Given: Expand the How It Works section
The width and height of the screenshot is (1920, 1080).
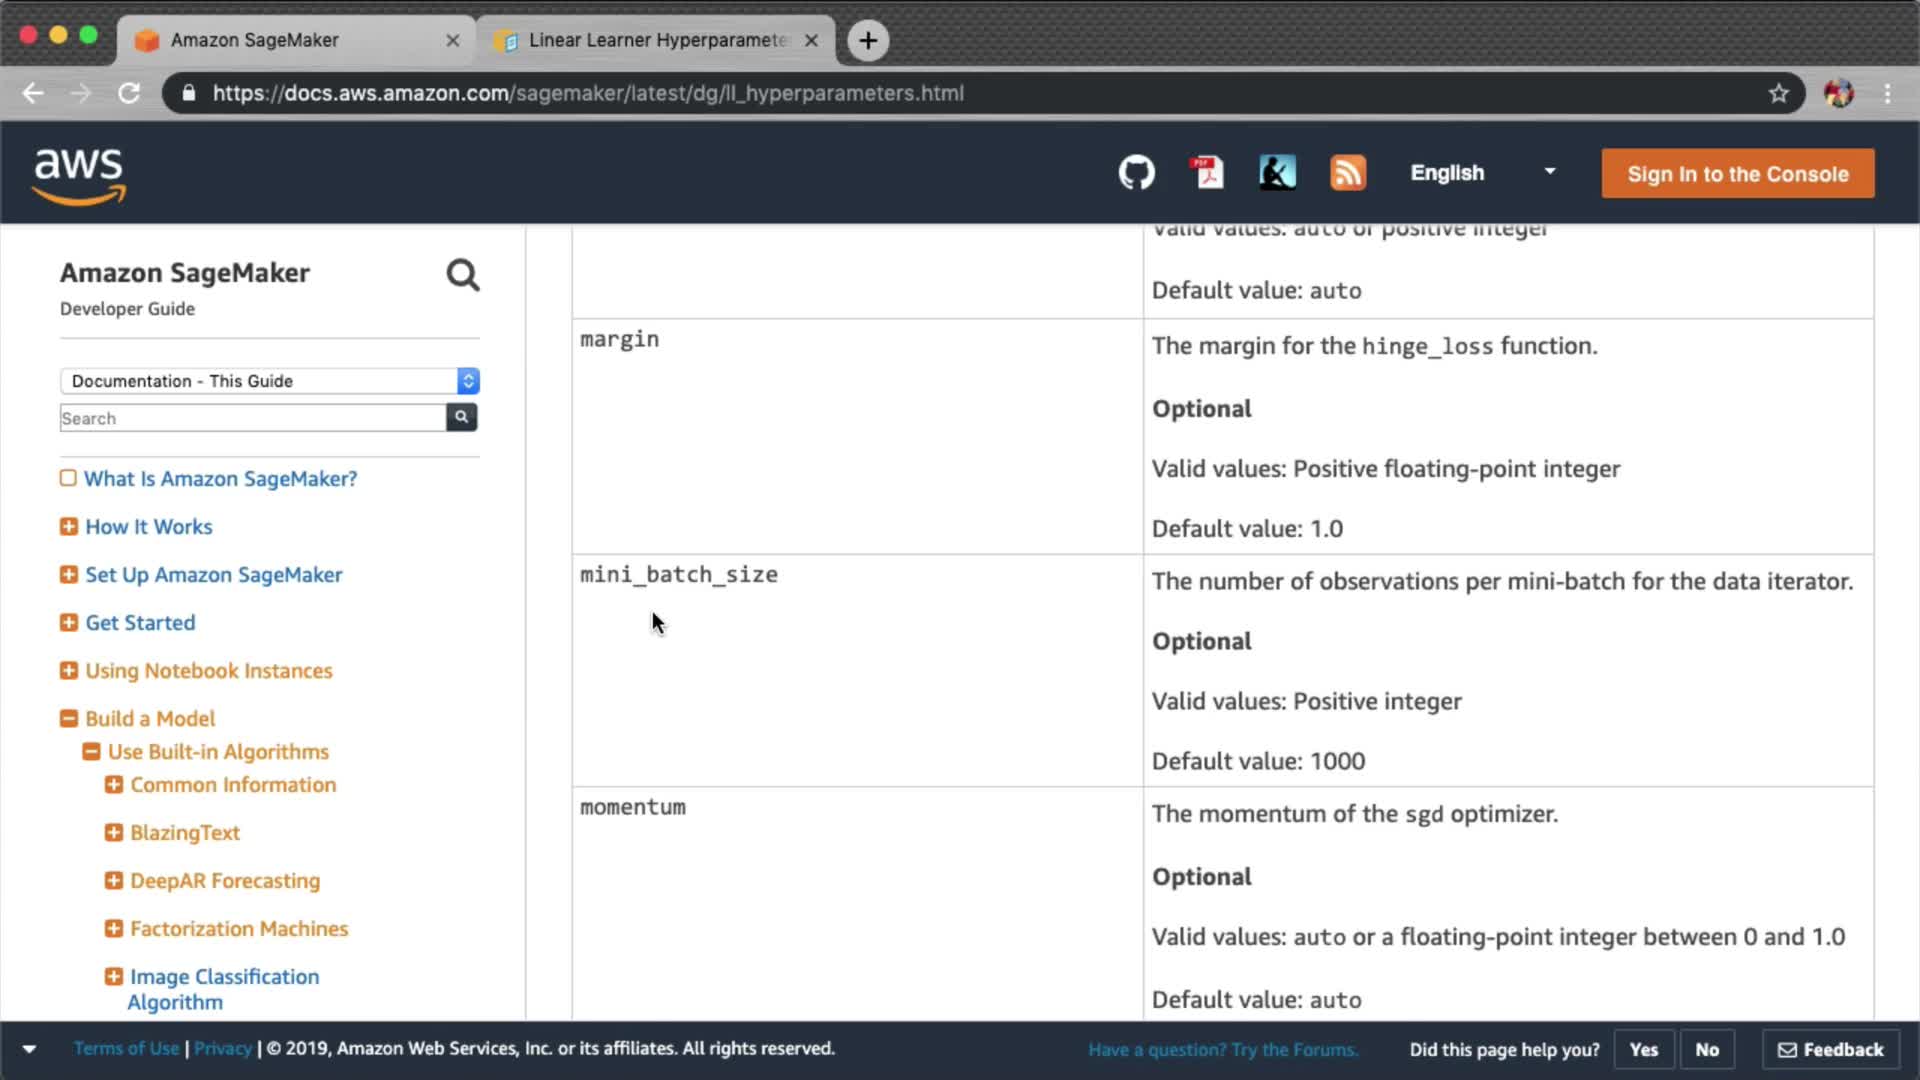Looking at the screenshot, I should click(x=69, y=527).
